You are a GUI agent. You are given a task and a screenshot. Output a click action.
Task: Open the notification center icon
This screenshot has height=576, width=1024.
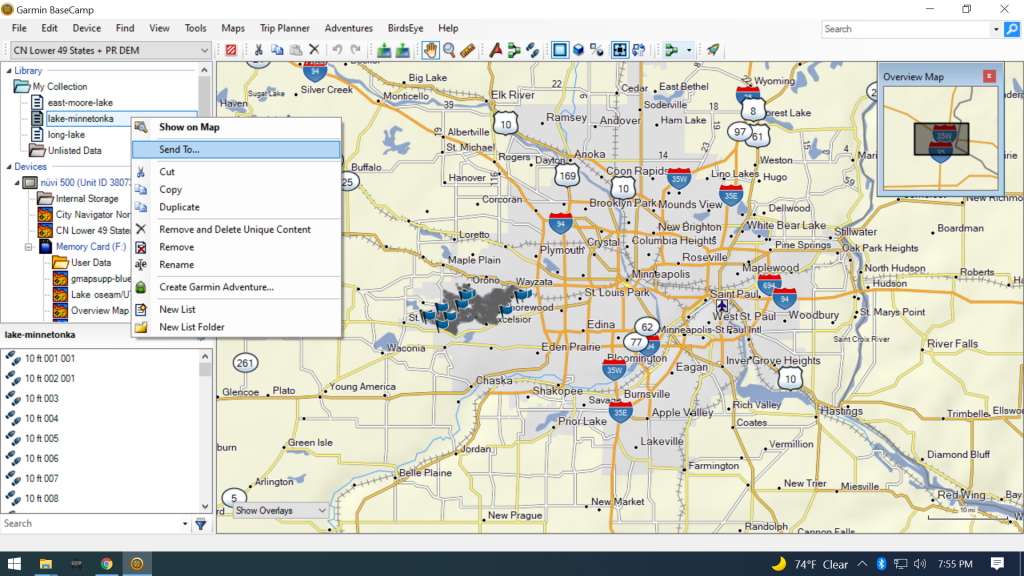(x=997, y=564)
